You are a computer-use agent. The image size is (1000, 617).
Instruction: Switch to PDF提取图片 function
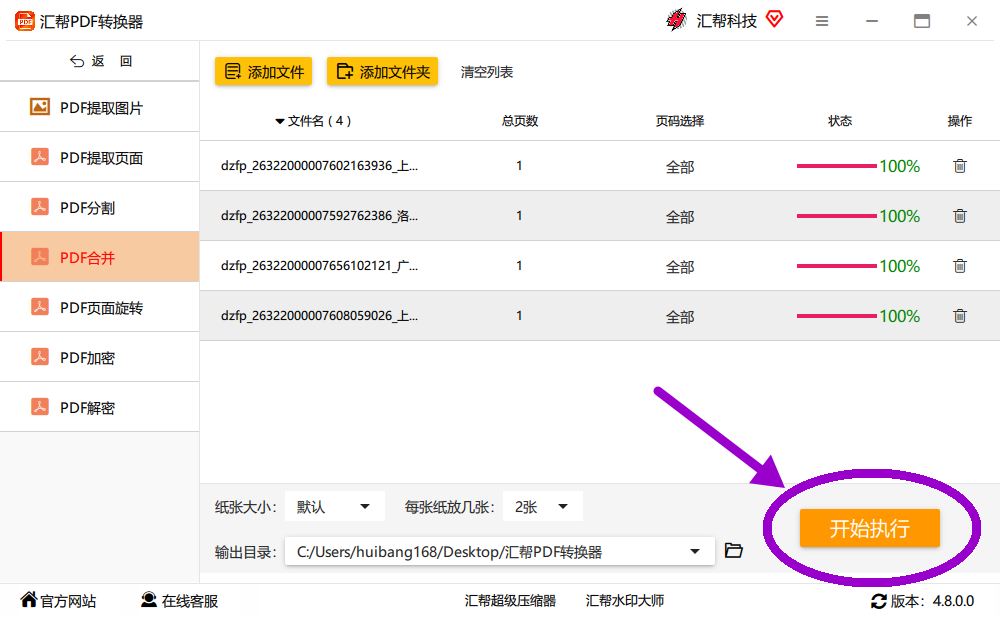pos(99,107)
